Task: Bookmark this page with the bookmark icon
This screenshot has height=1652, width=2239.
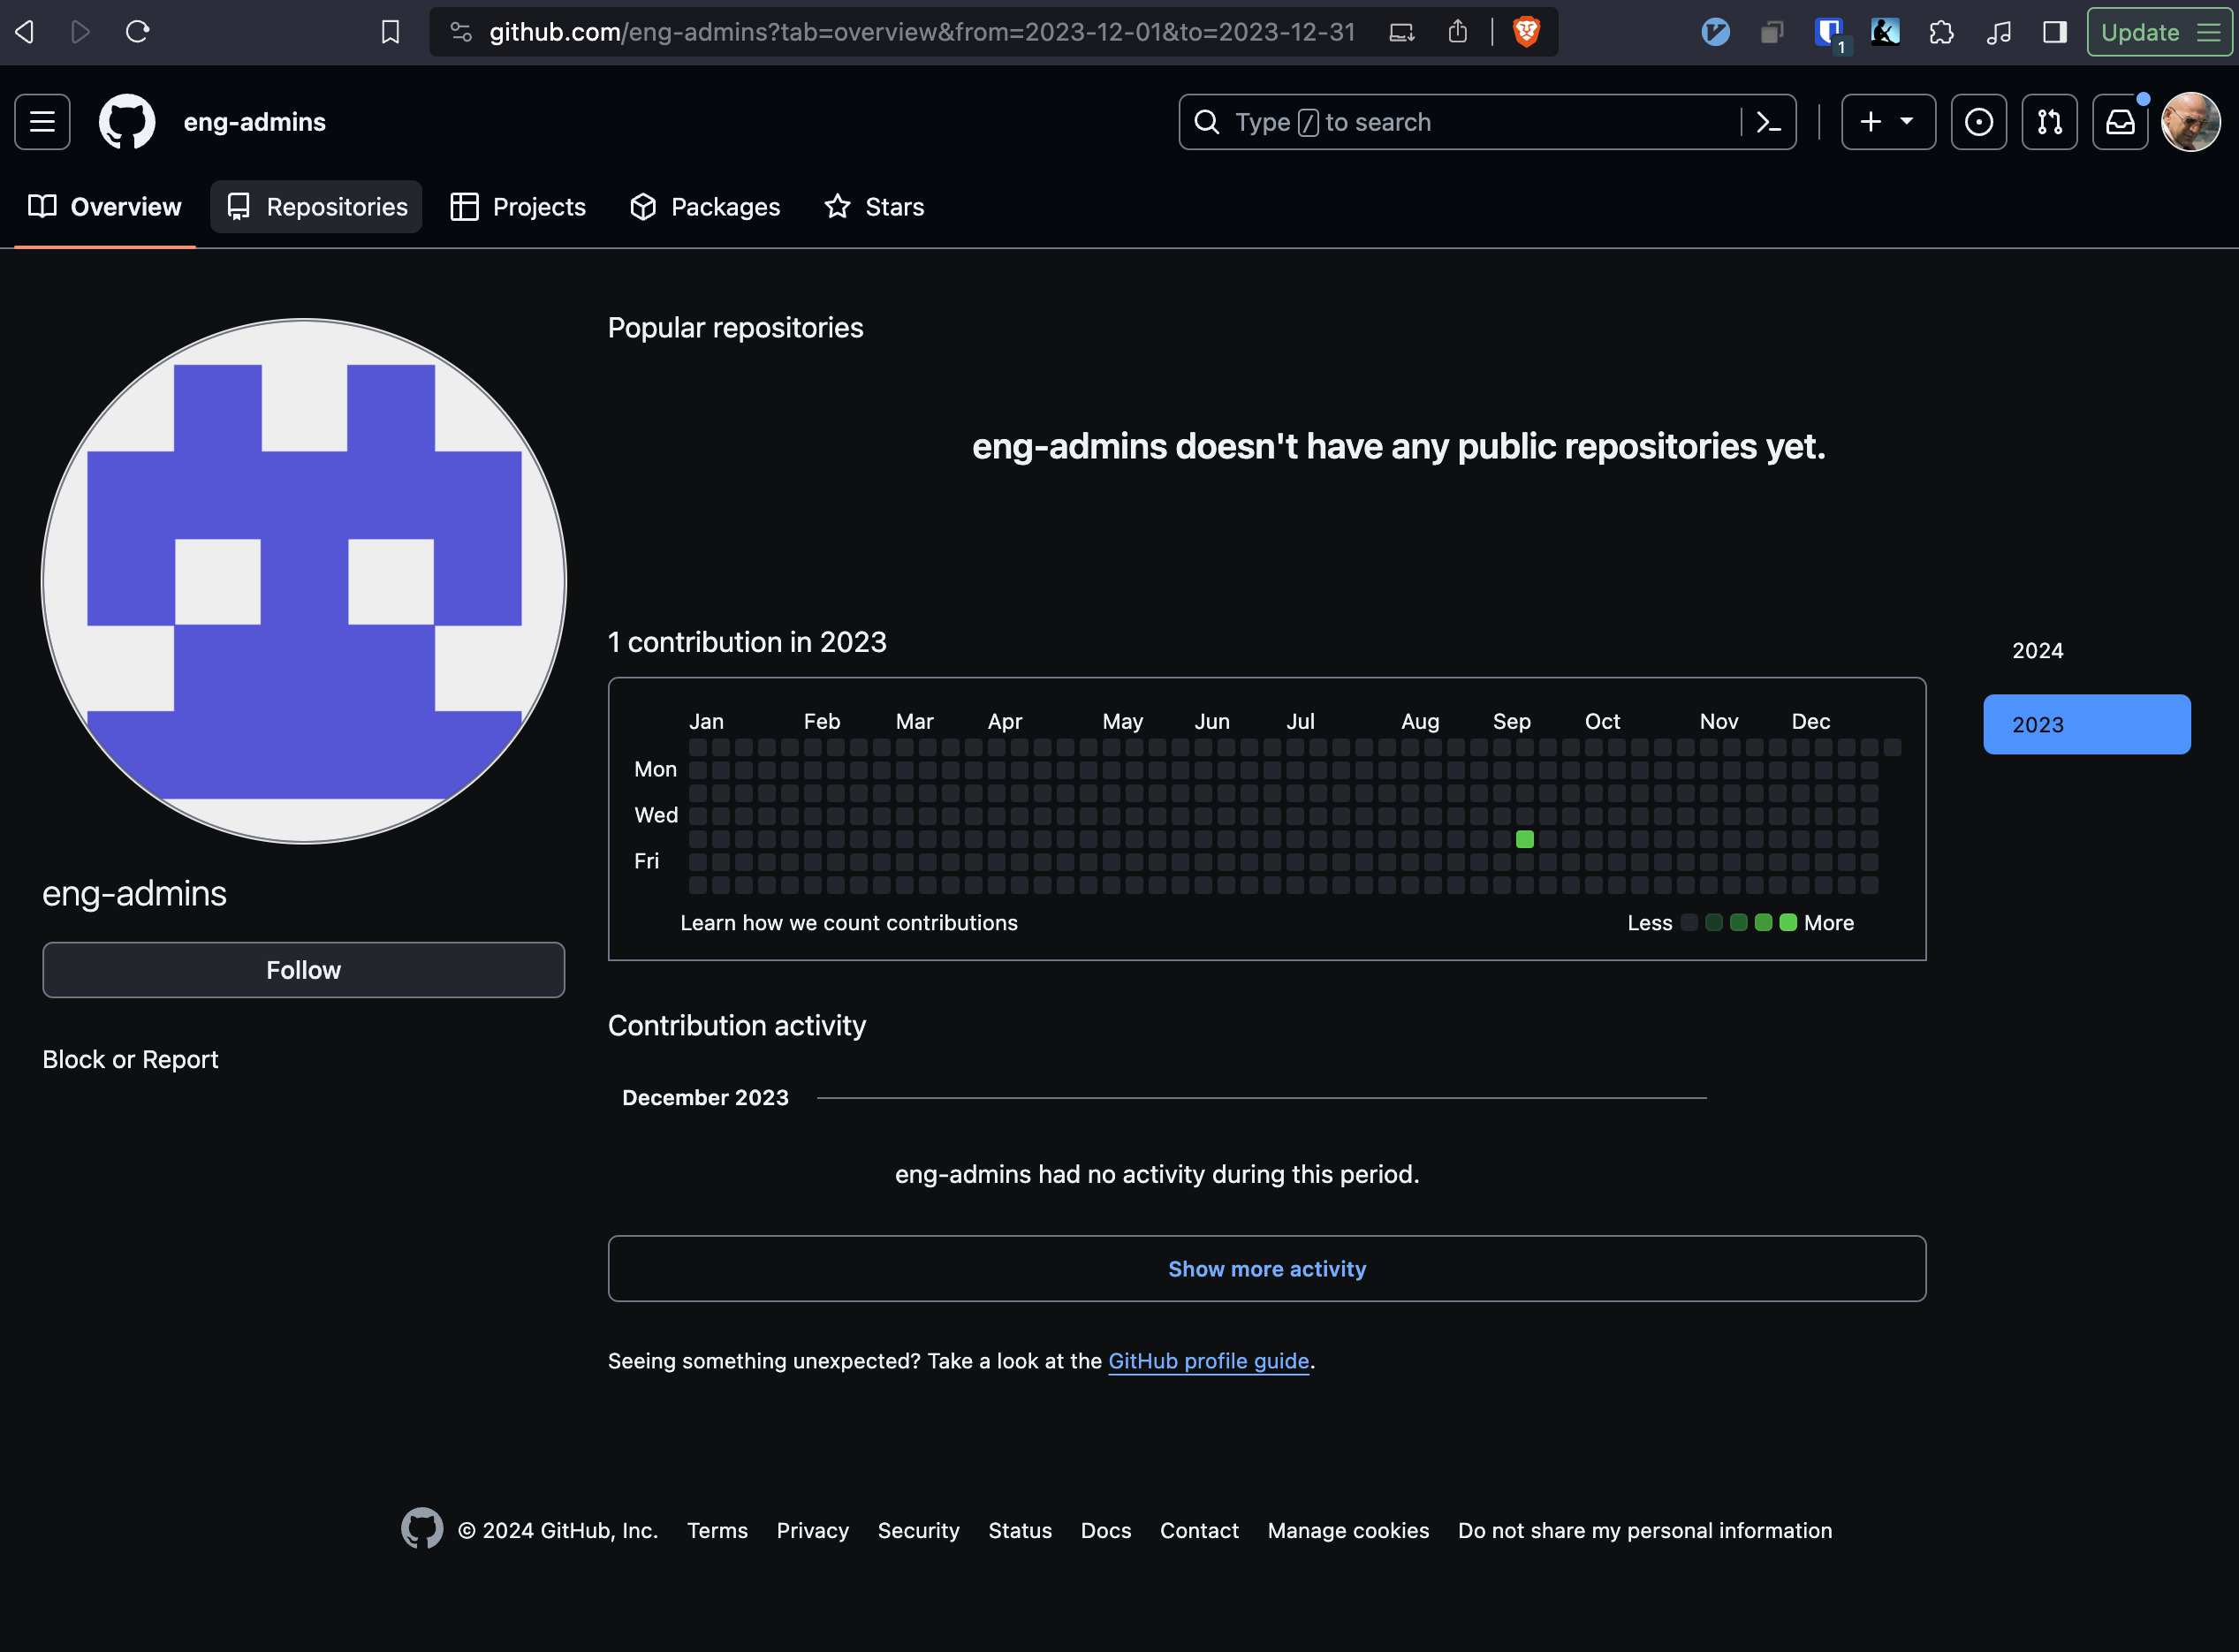Action: [x=390, y=32]
